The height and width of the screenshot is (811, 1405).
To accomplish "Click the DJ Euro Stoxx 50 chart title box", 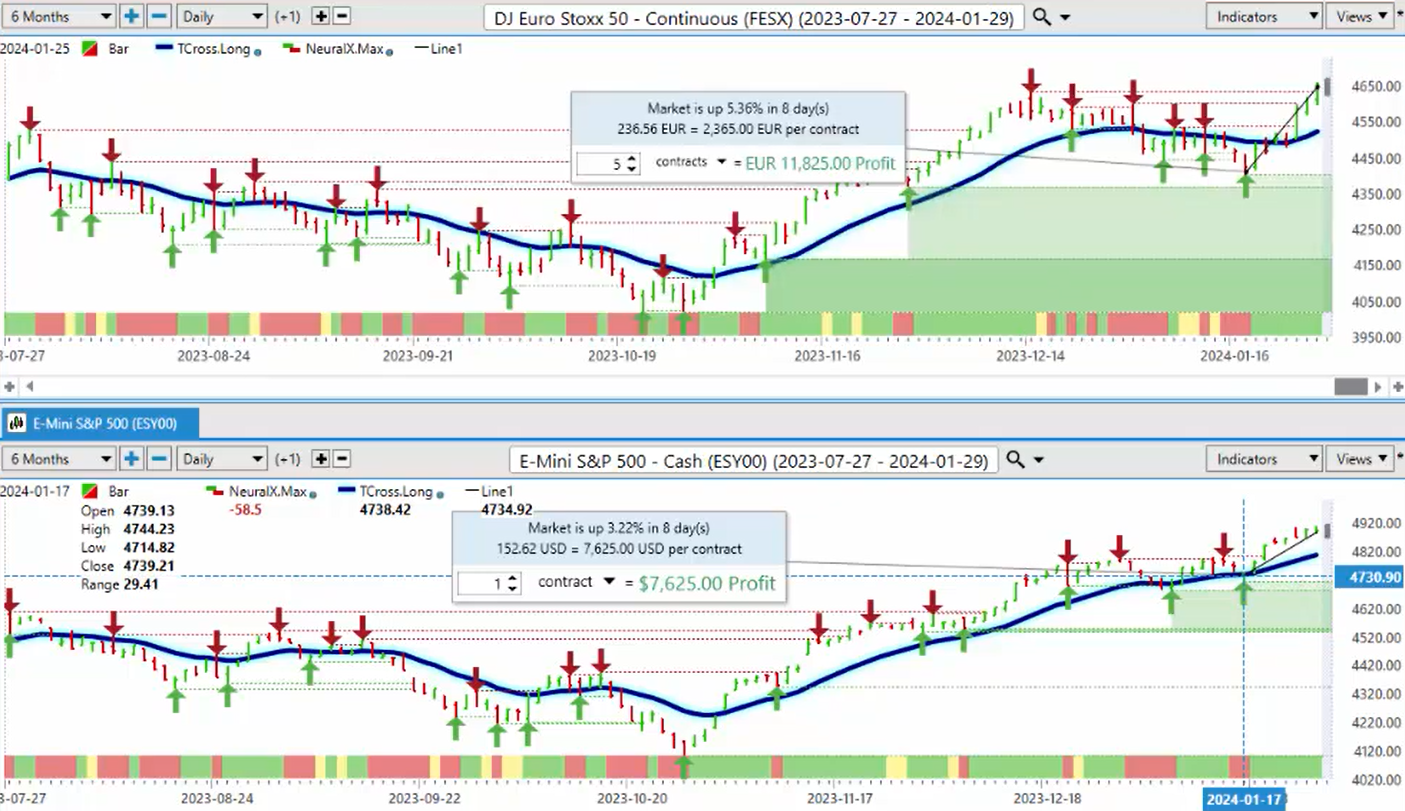I will point(753,17).
